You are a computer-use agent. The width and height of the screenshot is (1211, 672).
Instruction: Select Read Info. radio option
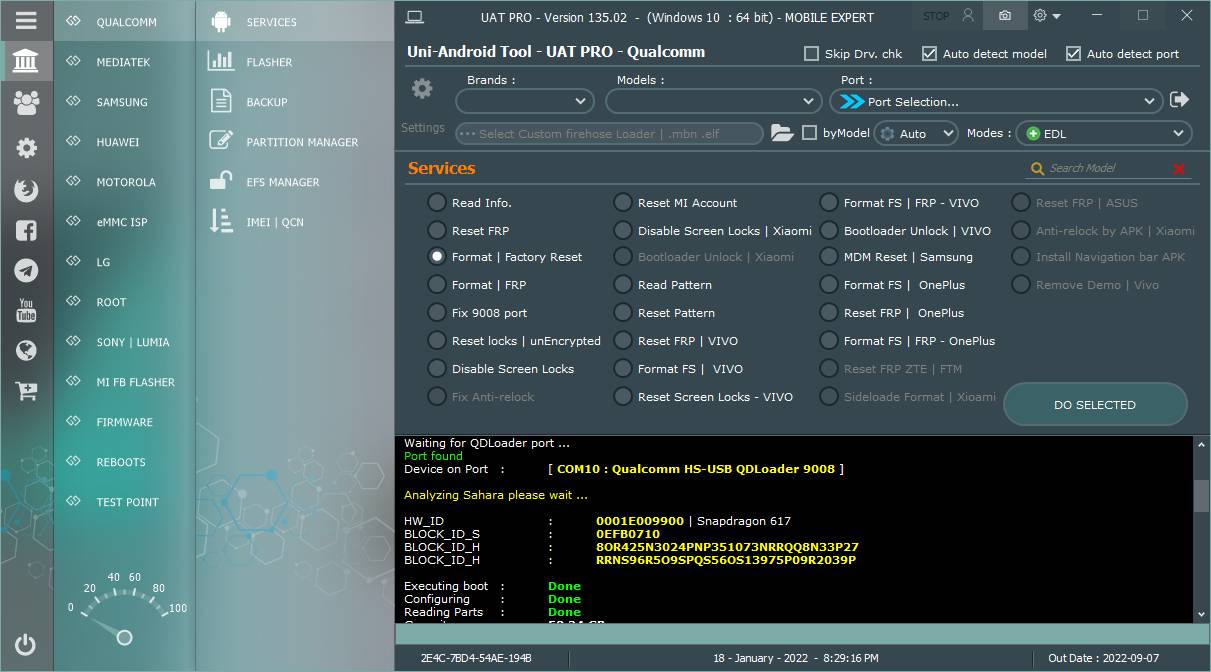click(x=469, y=203)
